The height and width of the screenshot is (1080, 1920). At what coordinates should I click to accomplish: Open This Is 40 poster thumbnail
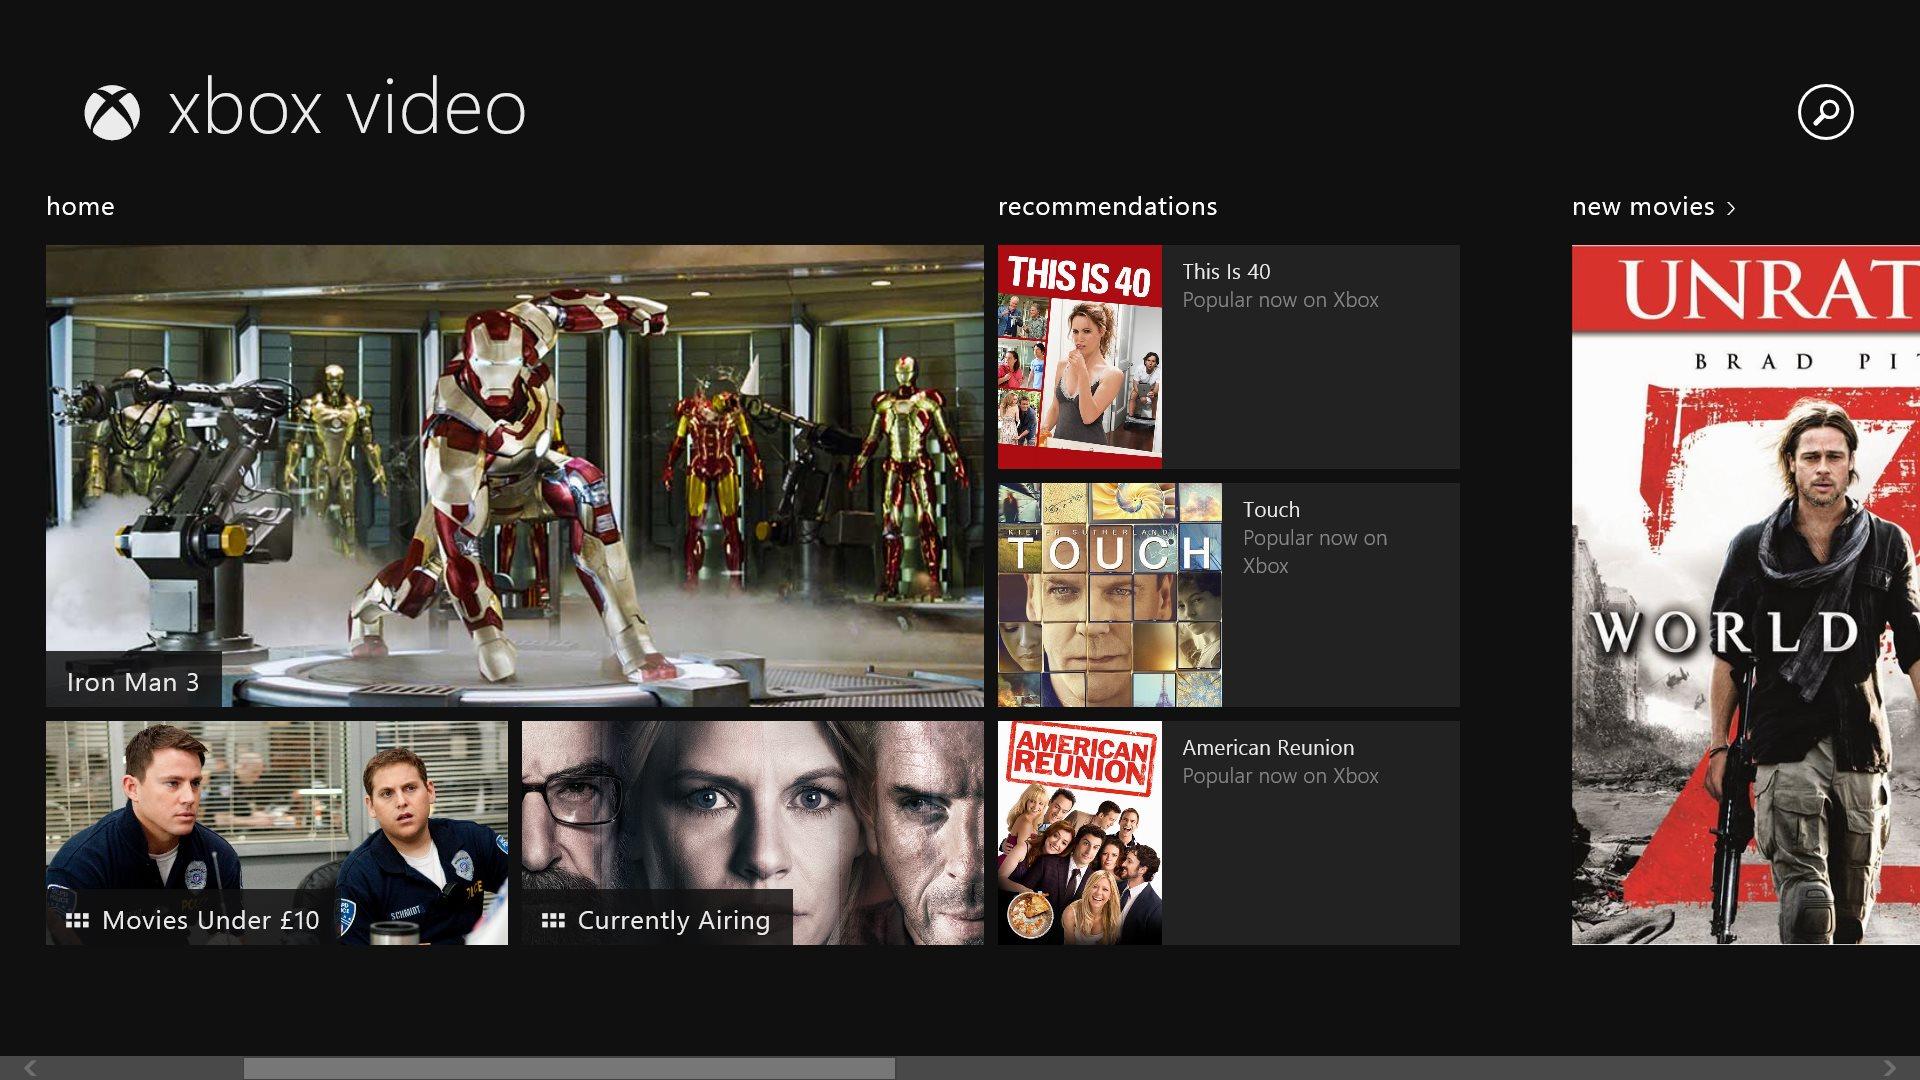click(1080, 357)
